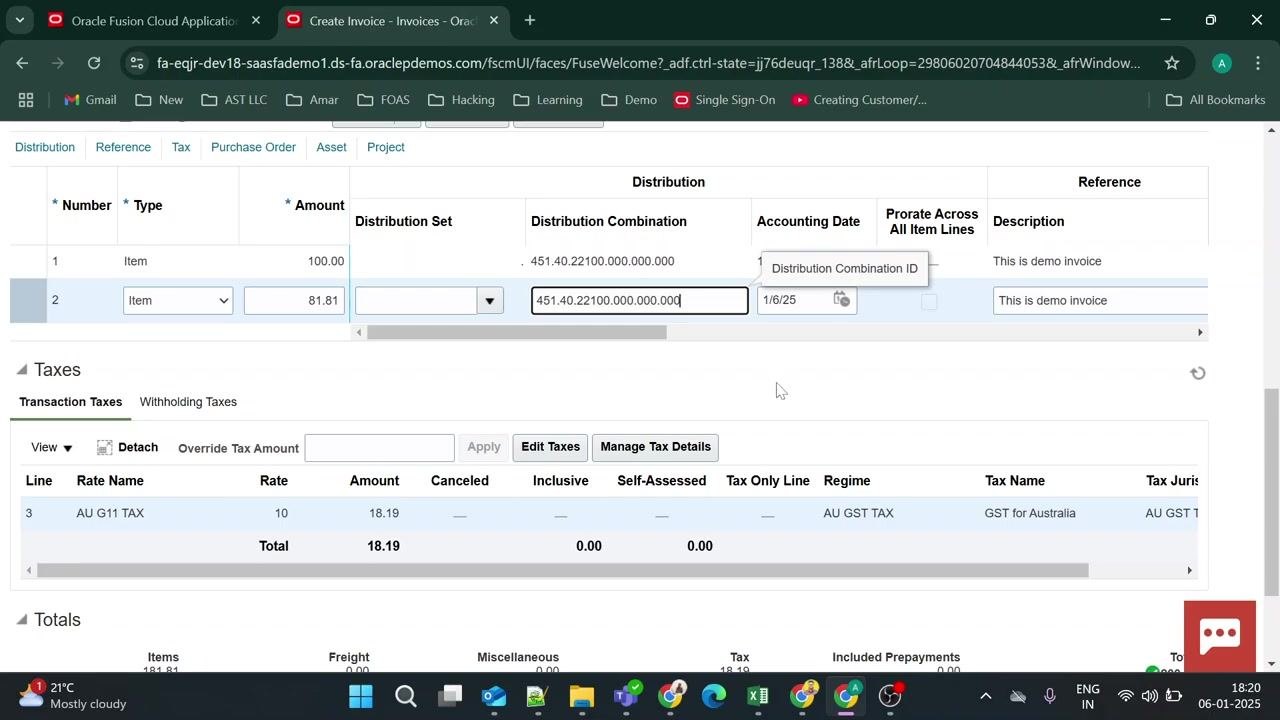
Task: Open Microsoft Edge from taskbar
Action: pyautogui.click(x=714, y=696)
